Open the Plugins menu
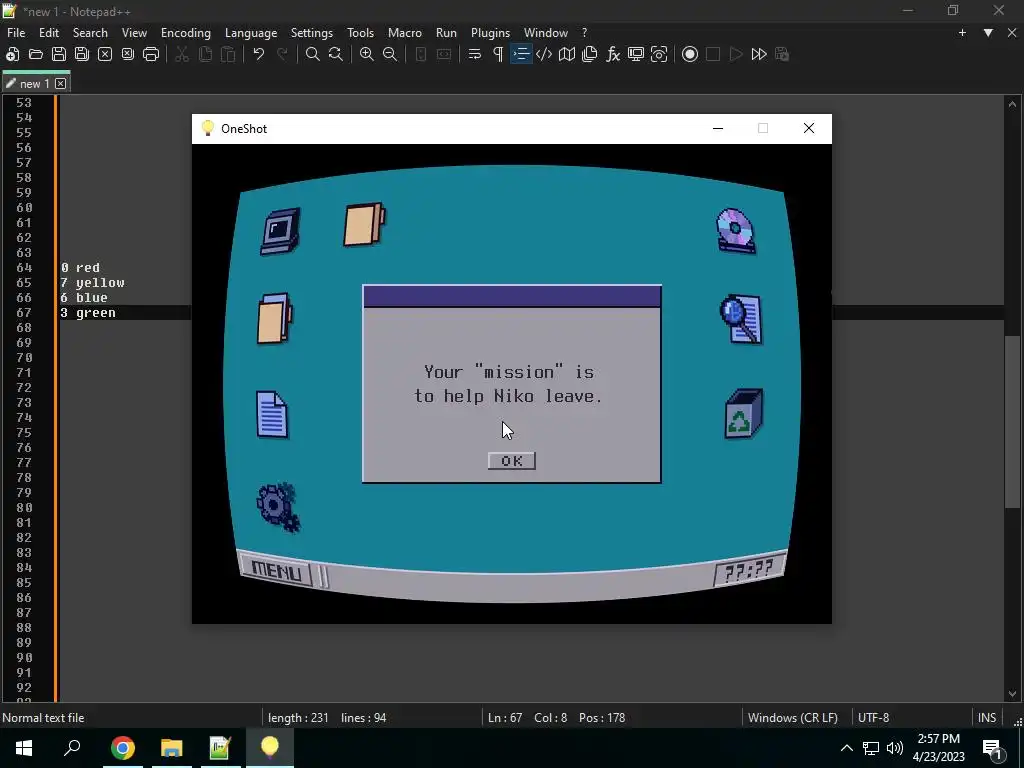 point(490,33)
